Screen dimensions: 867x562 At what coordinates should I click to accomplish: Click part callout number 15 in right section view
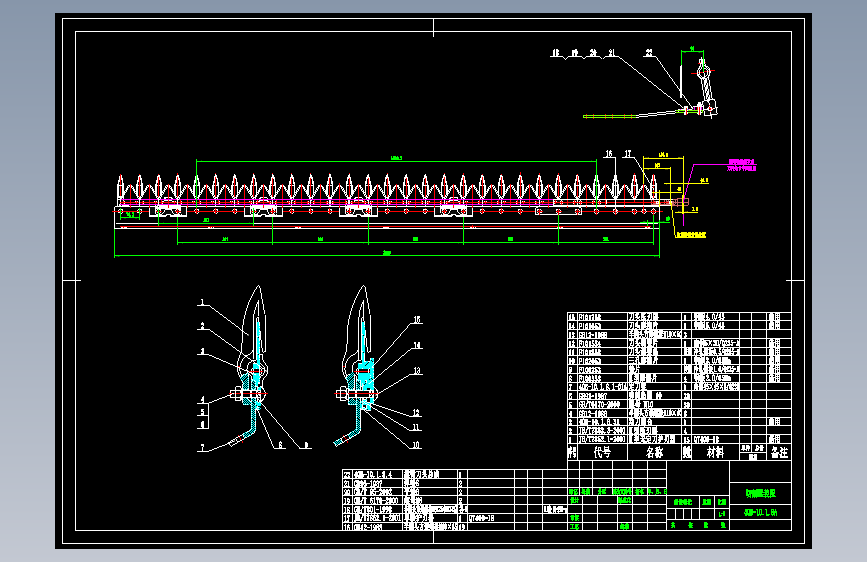(x=417, y=320)
